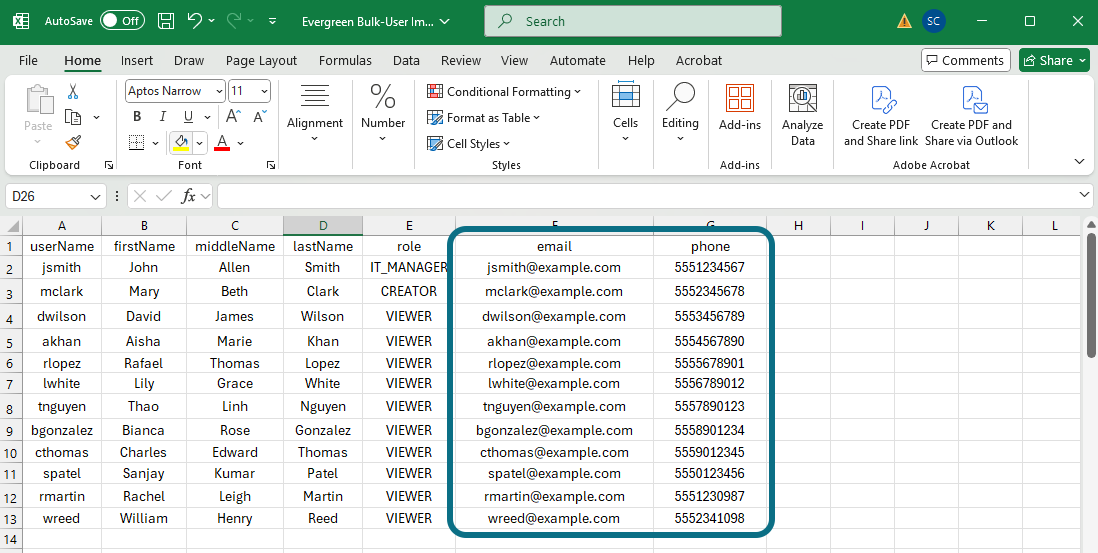Click the Insert Function fx icon

point(188,197)
